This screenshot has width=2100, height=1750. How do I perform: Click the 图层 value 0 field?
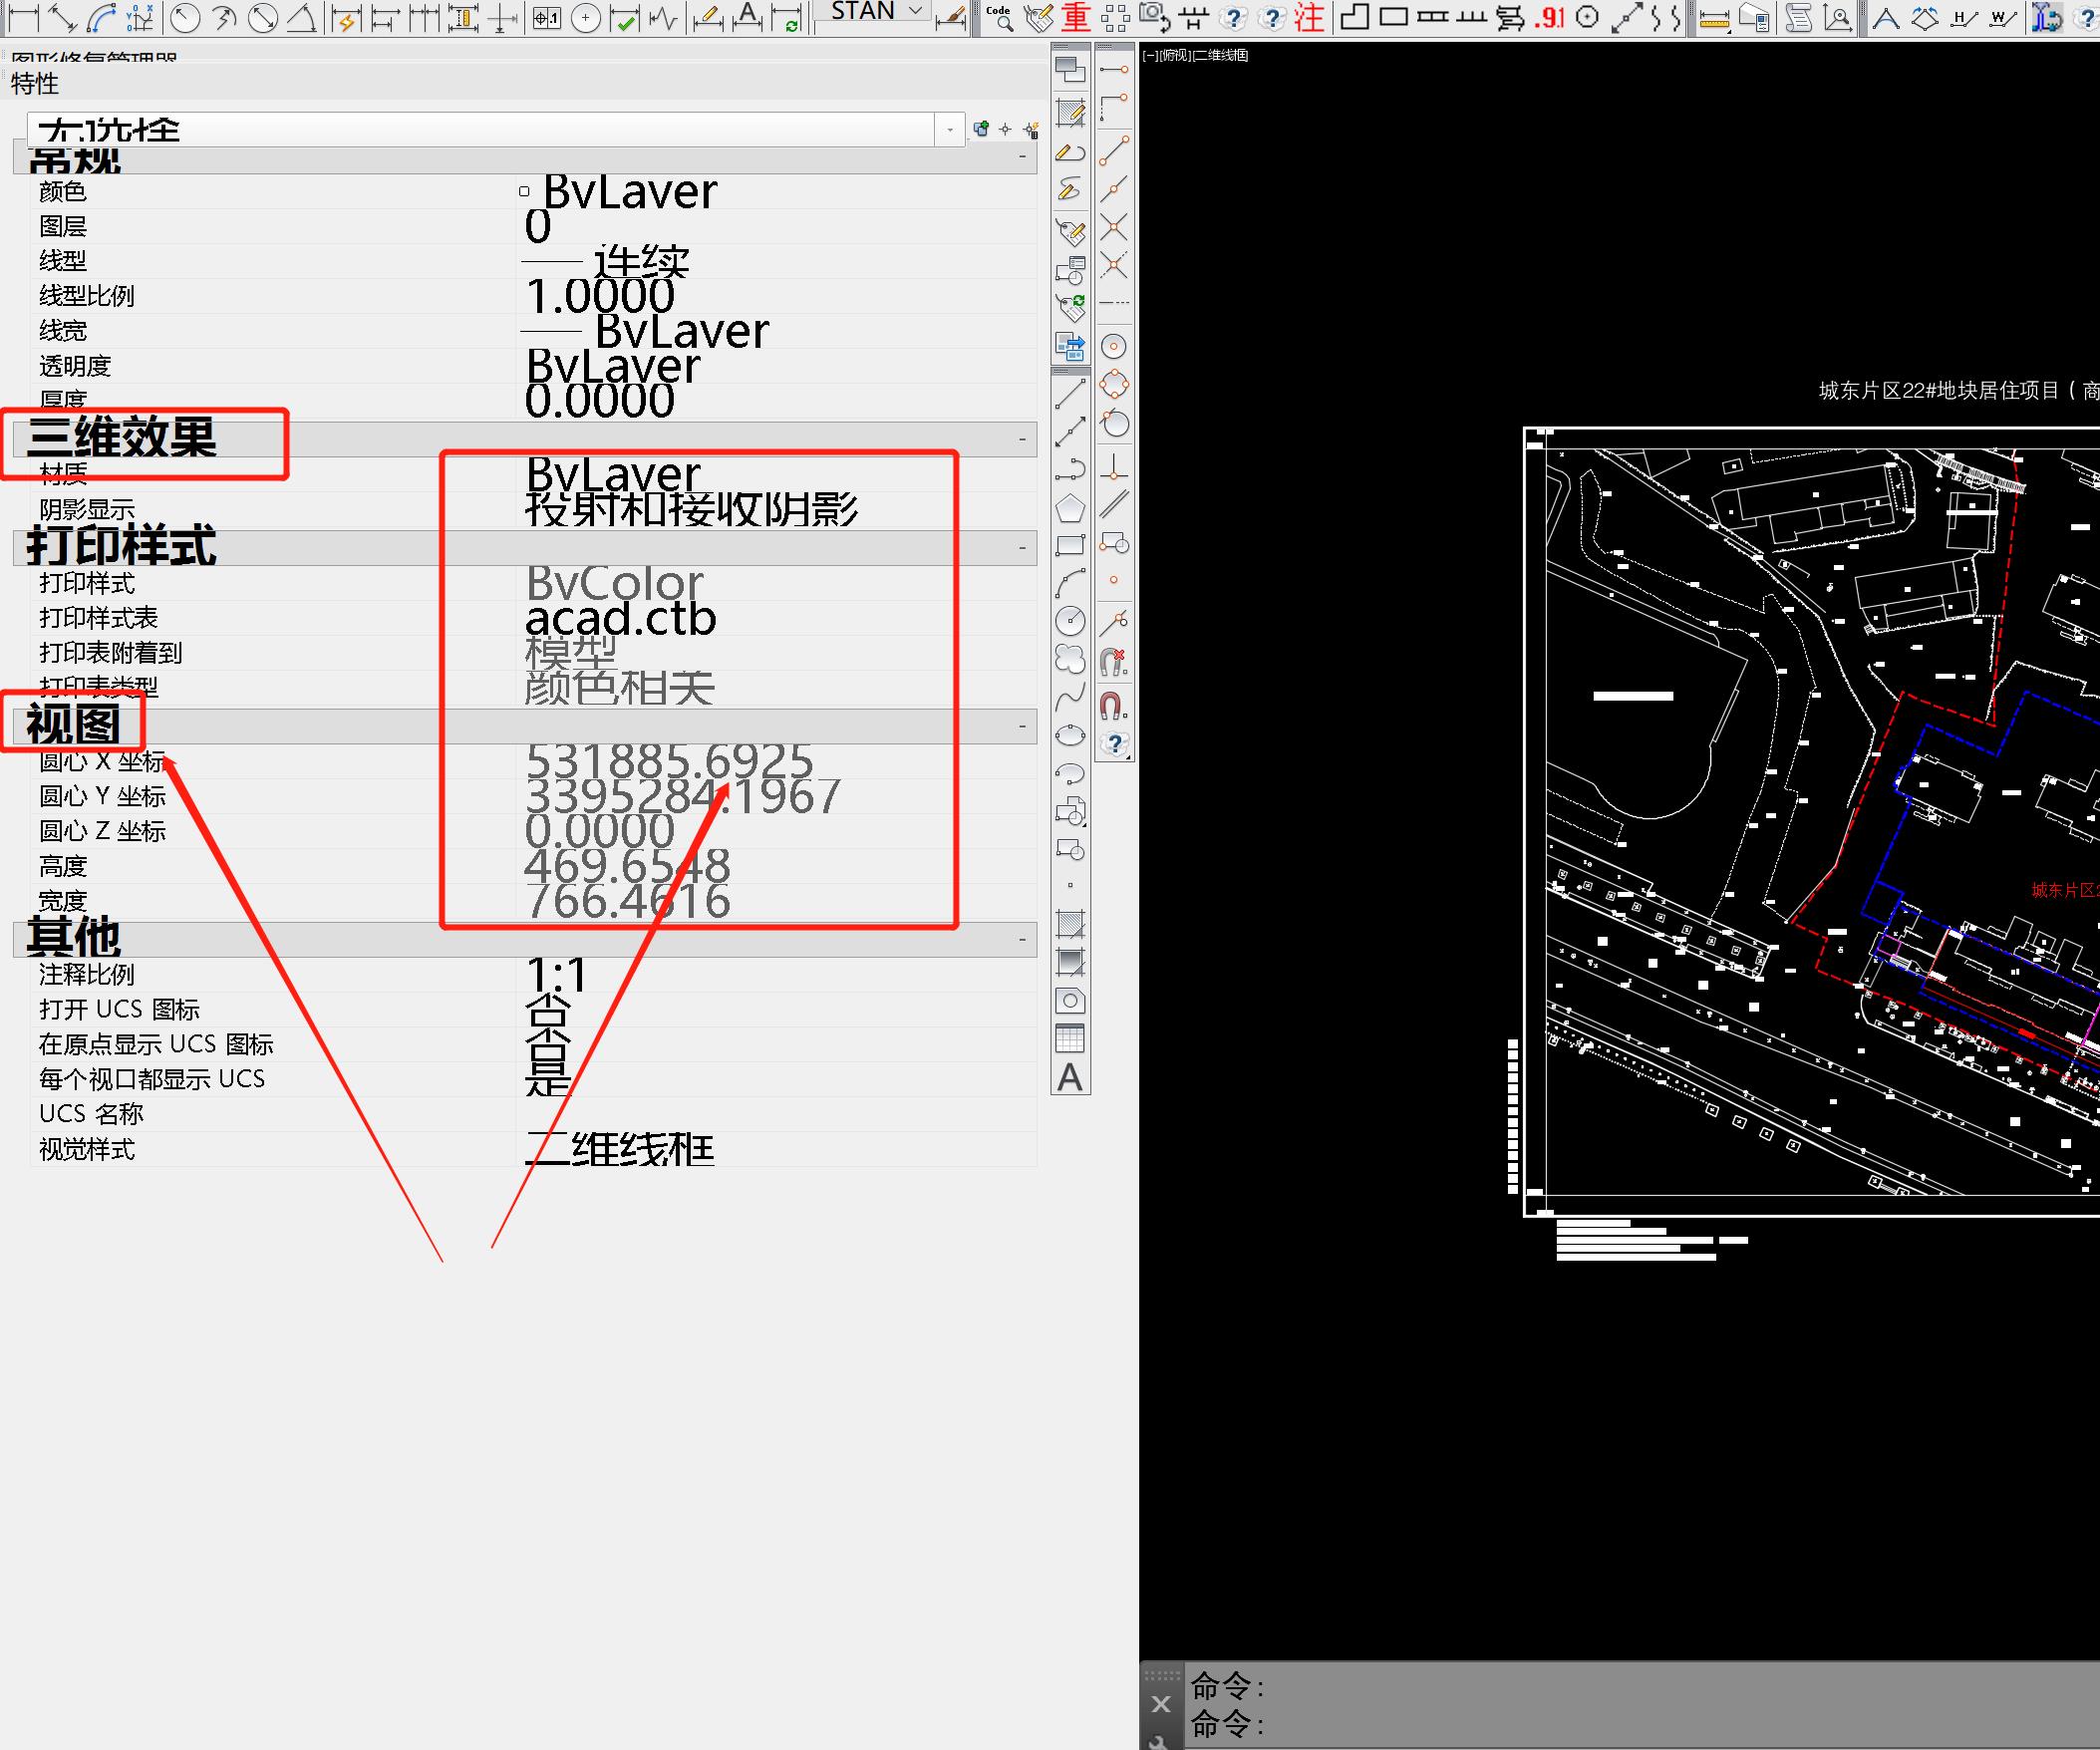[777, 226]
